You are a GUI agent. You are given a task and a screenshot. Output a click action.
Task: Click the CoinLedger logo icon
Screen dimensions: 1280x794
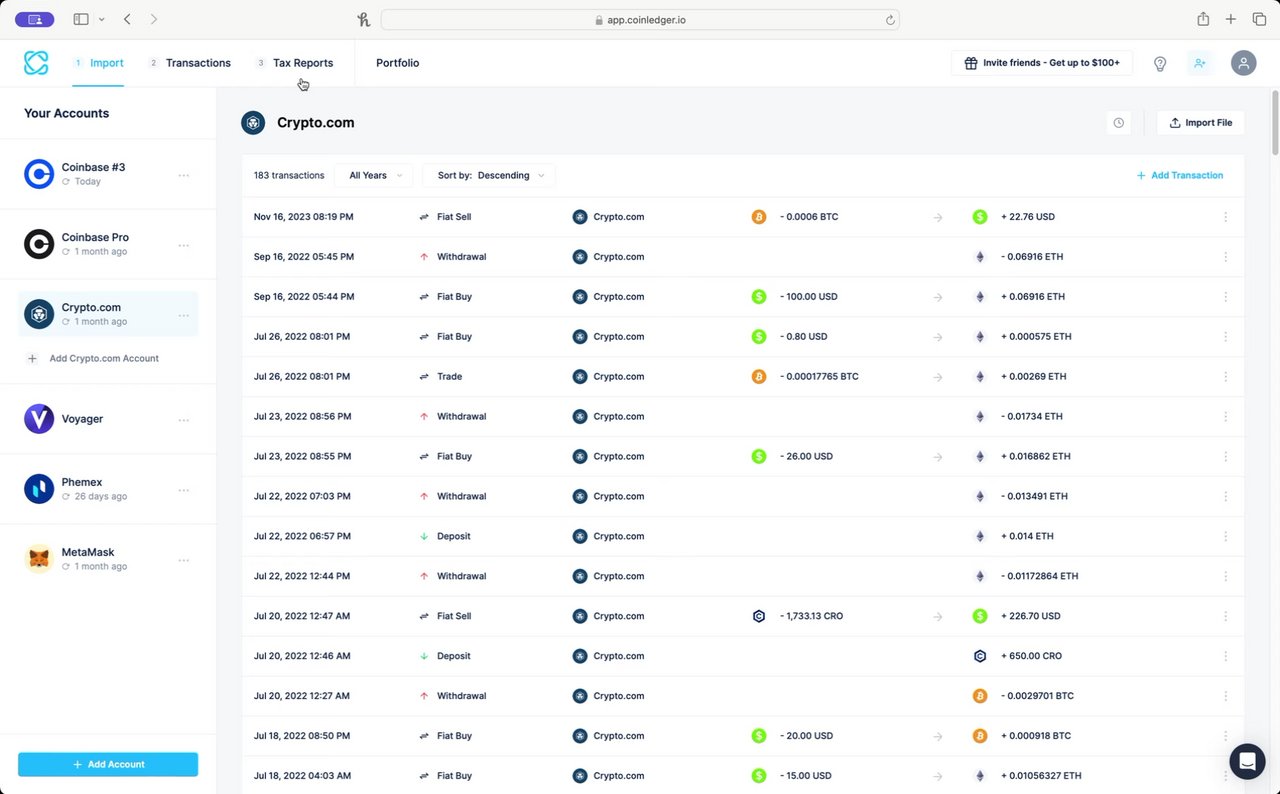point(36,63)
